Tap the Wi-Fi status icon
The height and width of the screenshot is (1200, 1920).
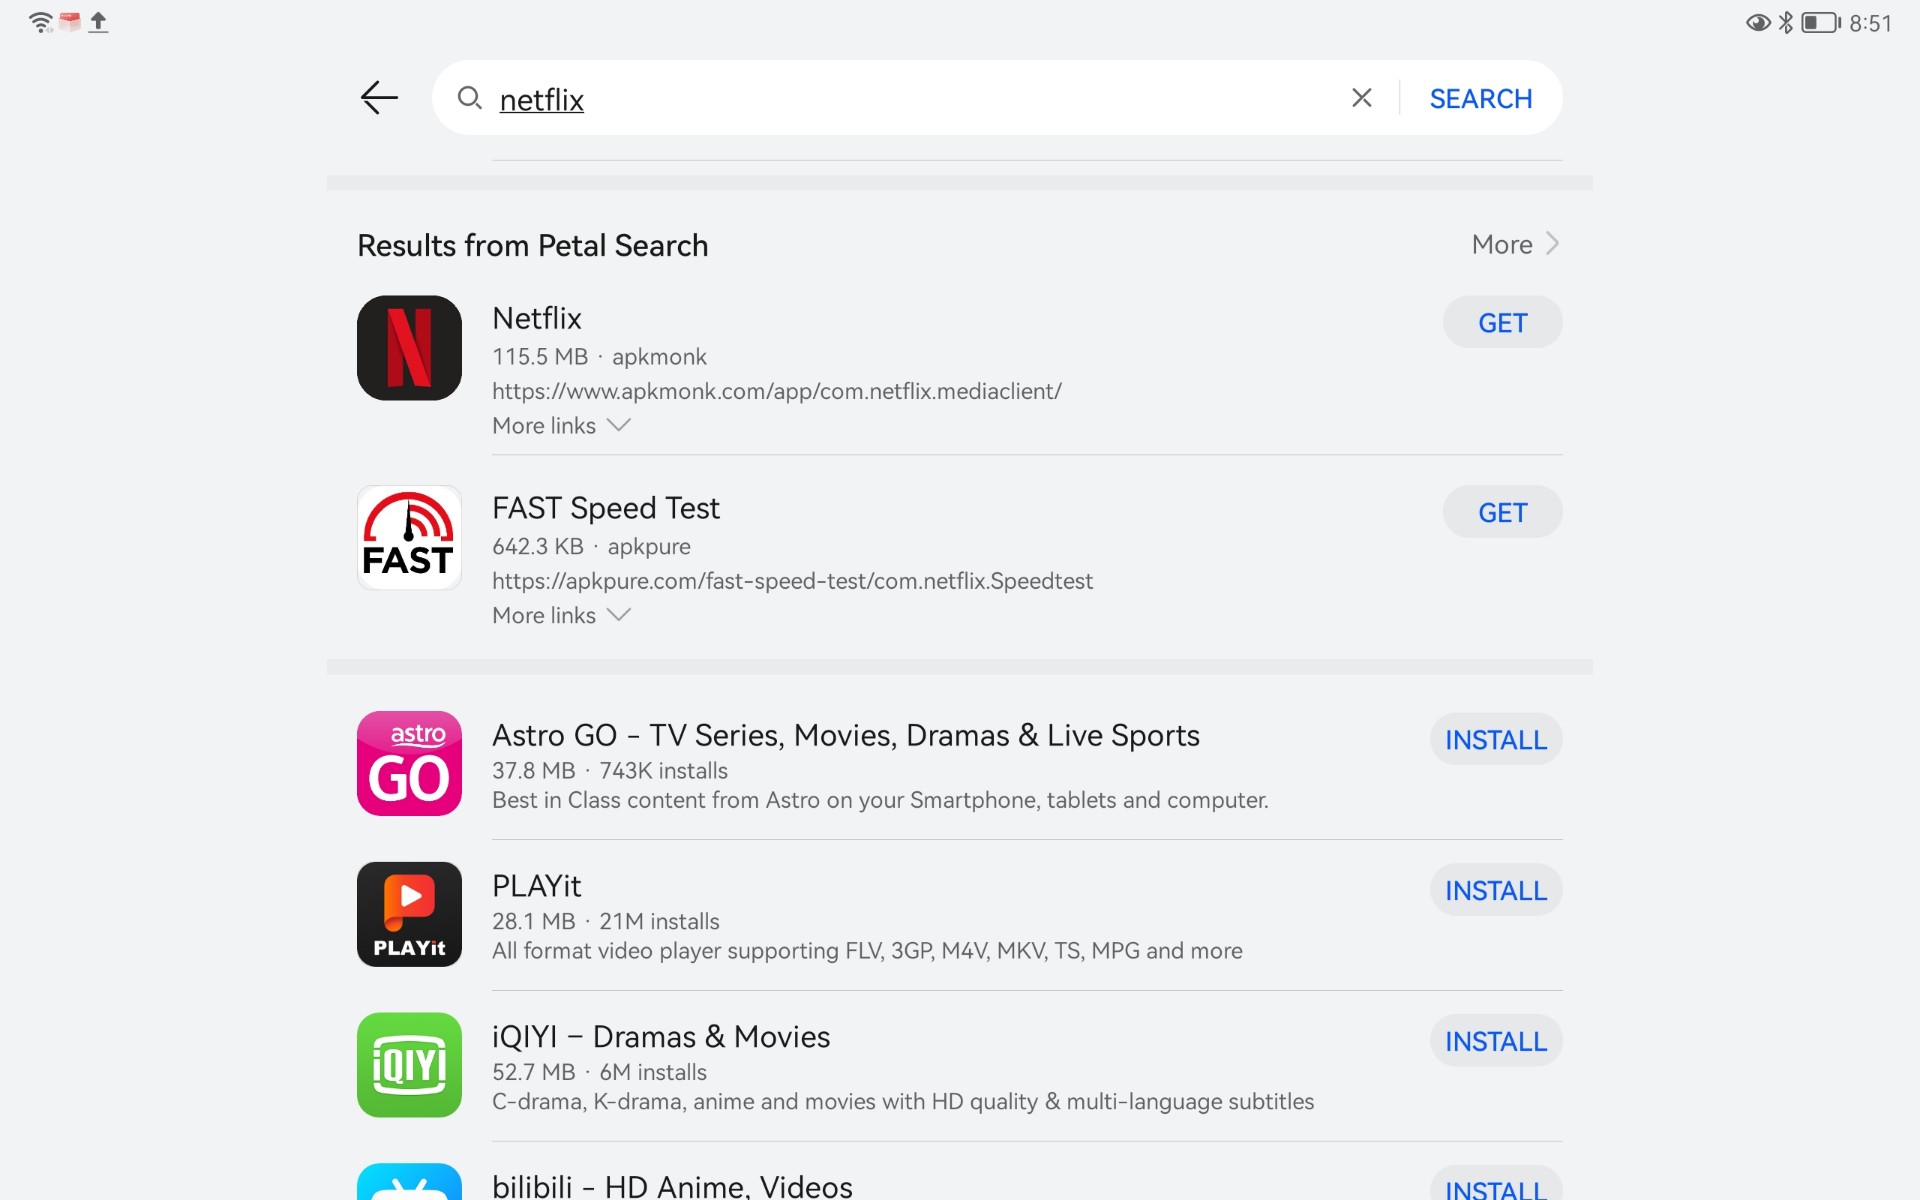tap(40, 22)
